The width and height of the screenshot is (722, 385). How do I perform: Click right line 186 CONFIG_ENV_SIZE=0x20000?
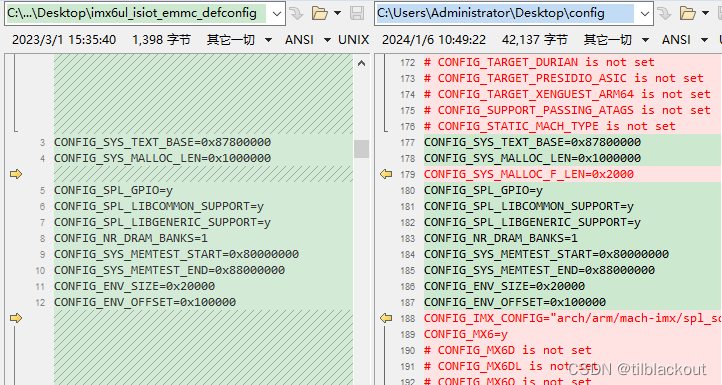[505, 286]
